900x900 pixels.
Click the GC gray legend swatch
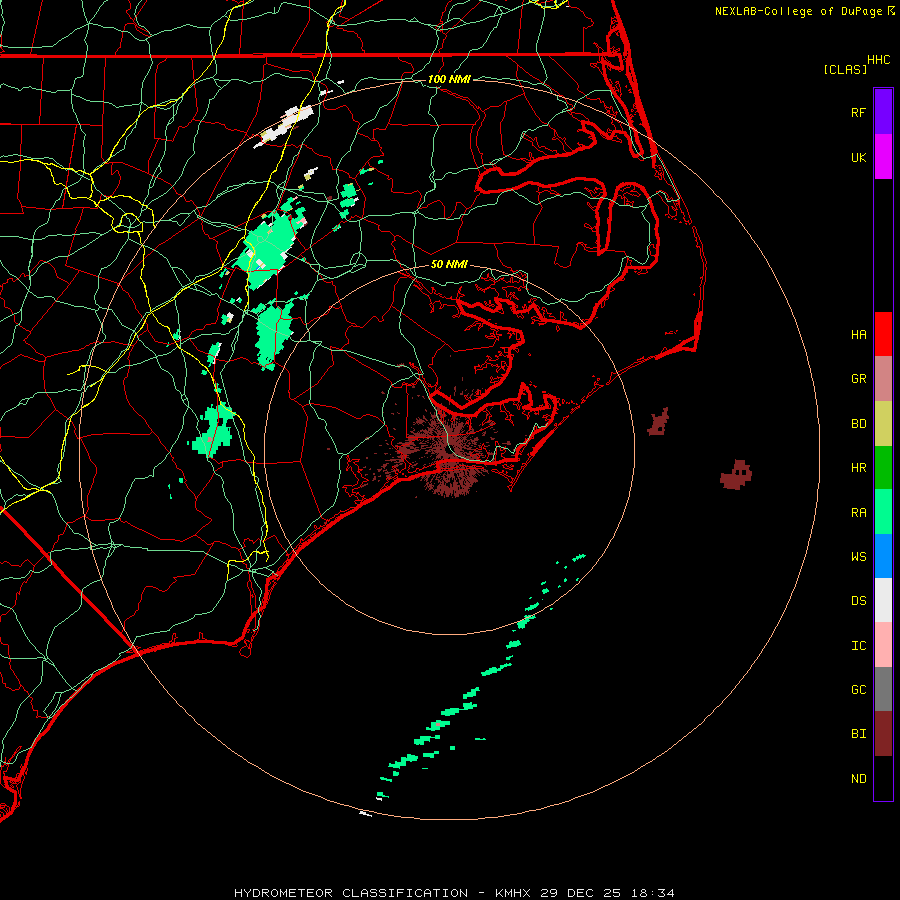(x=883, y=689)
